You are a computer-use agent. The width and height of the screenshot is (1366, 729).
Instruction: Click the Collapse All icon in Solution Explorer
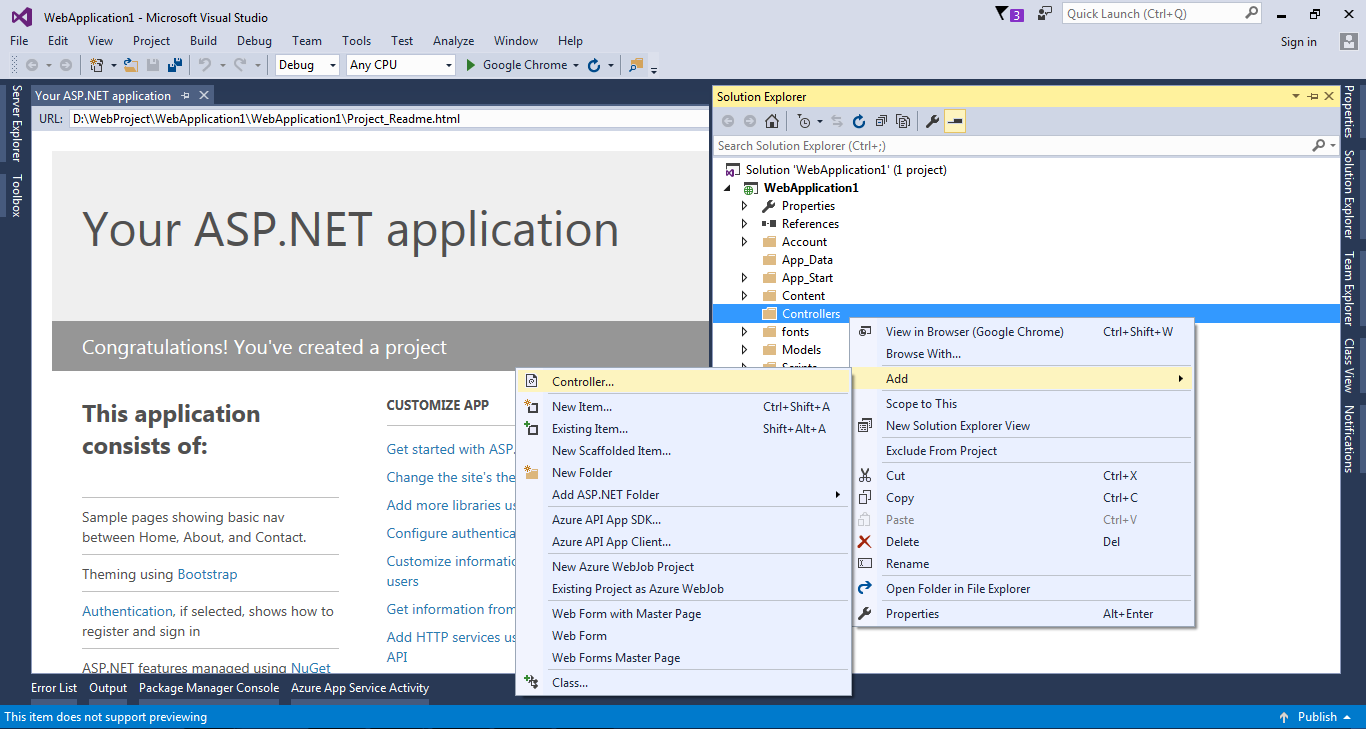(881, 120)
